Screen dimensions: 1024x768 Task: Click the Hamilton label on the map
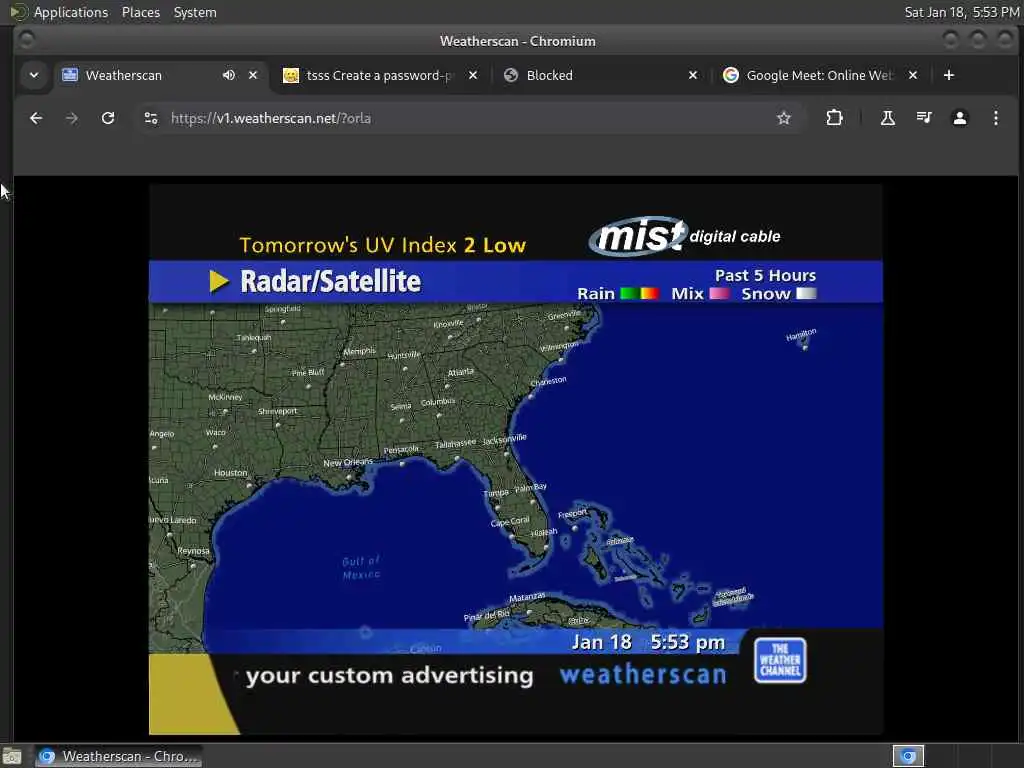(x=801, y=335)
